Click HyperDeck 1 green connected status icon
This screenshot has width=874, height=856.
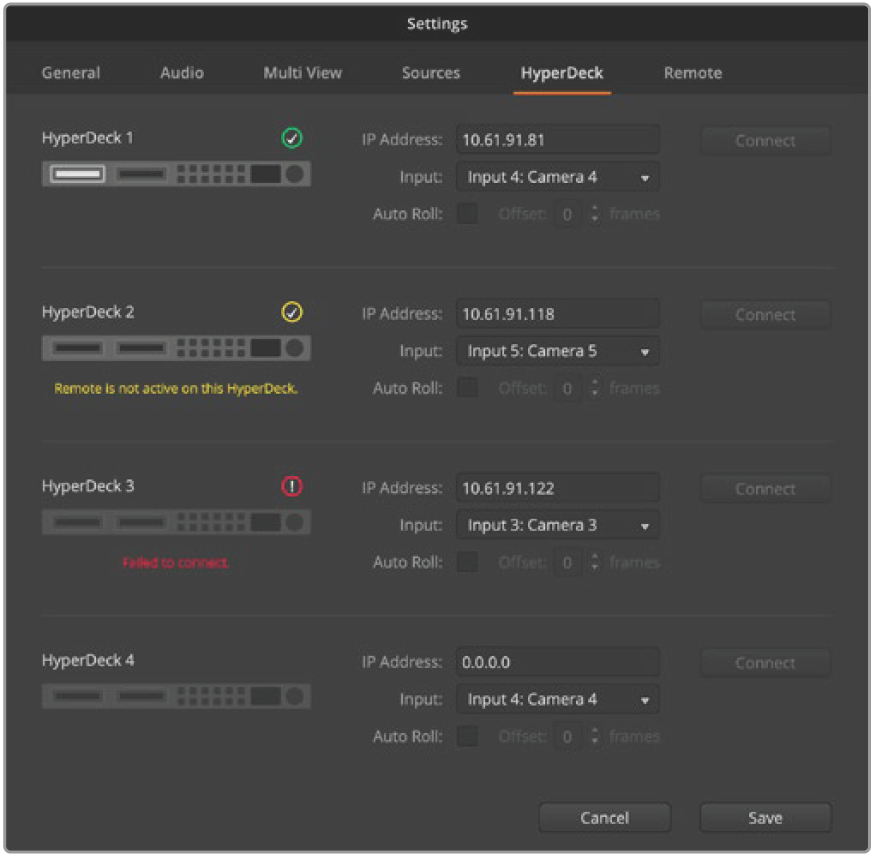coord(292,139)
